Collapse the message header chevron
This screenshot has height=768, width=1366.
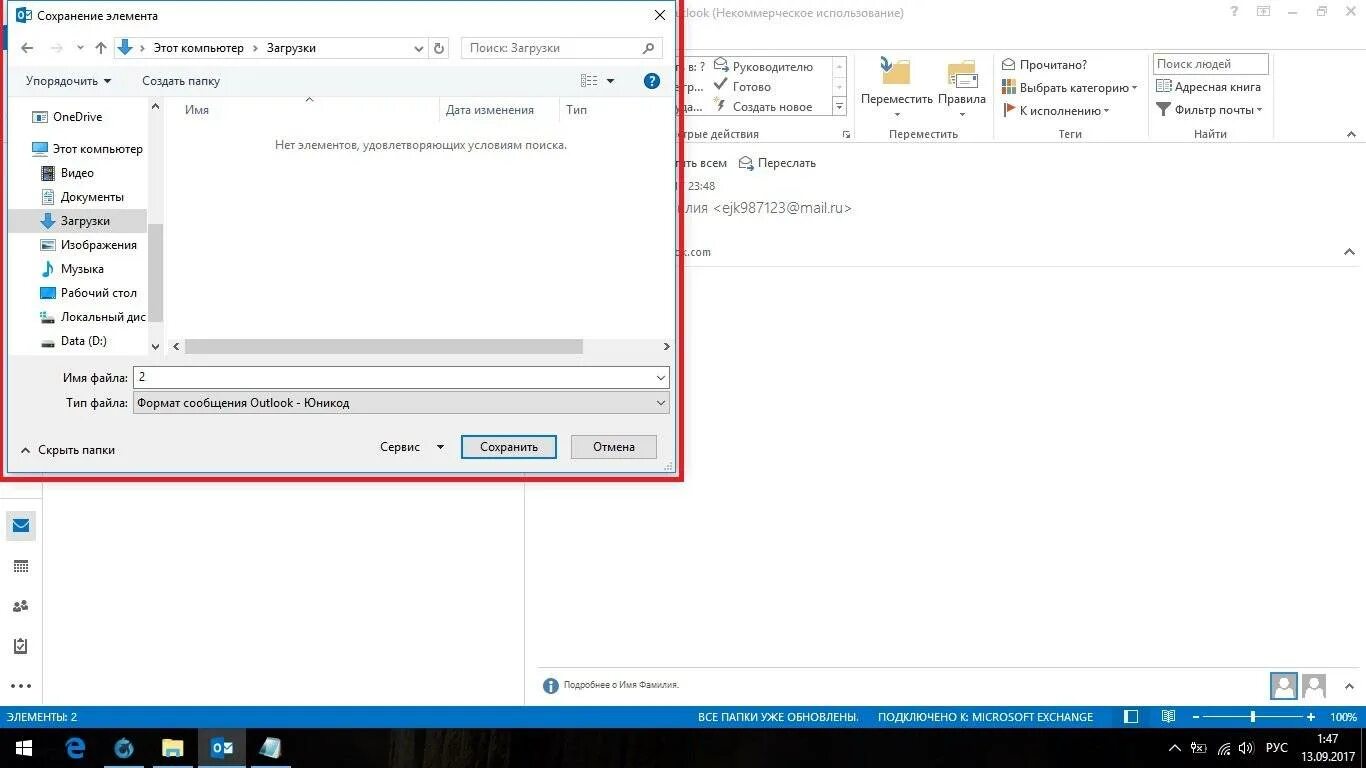[x=1349, y=252]
